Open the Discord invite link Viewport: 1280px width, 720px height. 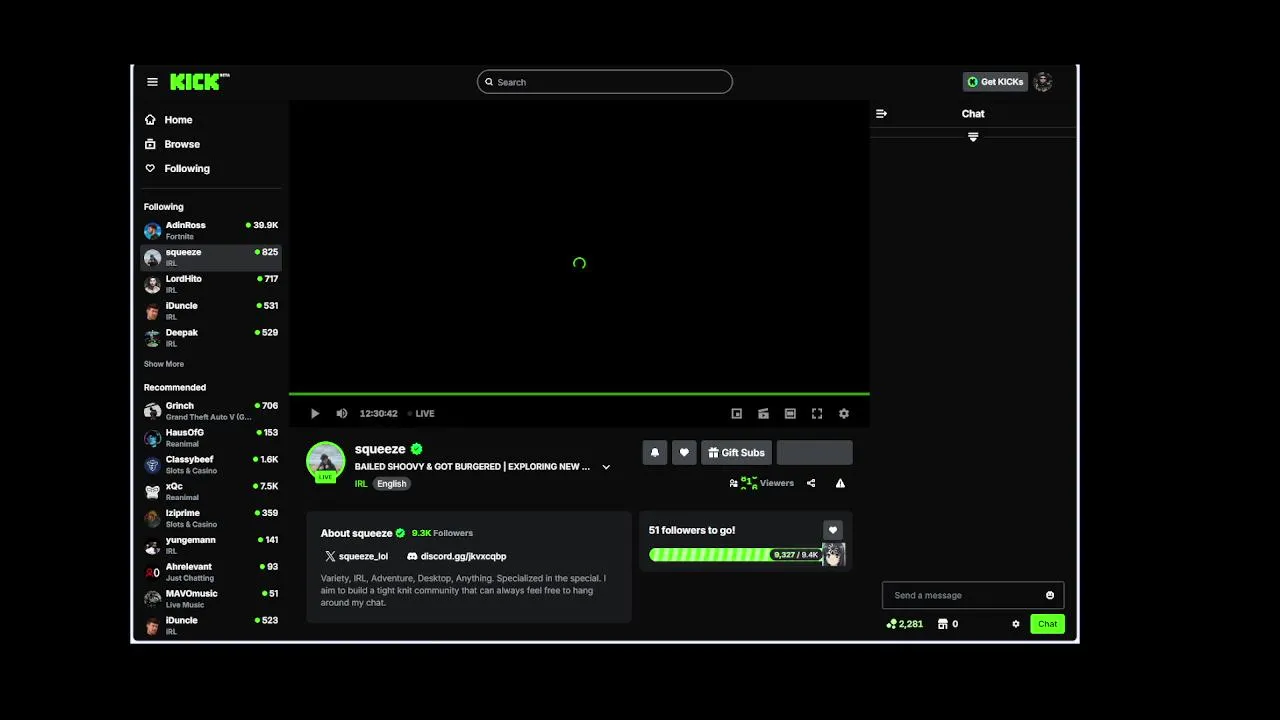[x=457, y=556]
